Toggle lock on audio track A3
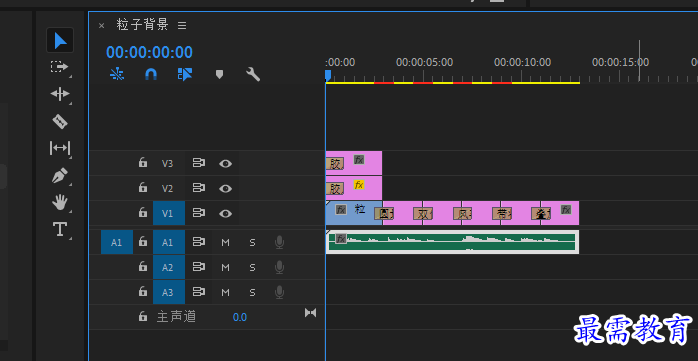Viewport: 698px width, 361px height. (x=142, y=292)
